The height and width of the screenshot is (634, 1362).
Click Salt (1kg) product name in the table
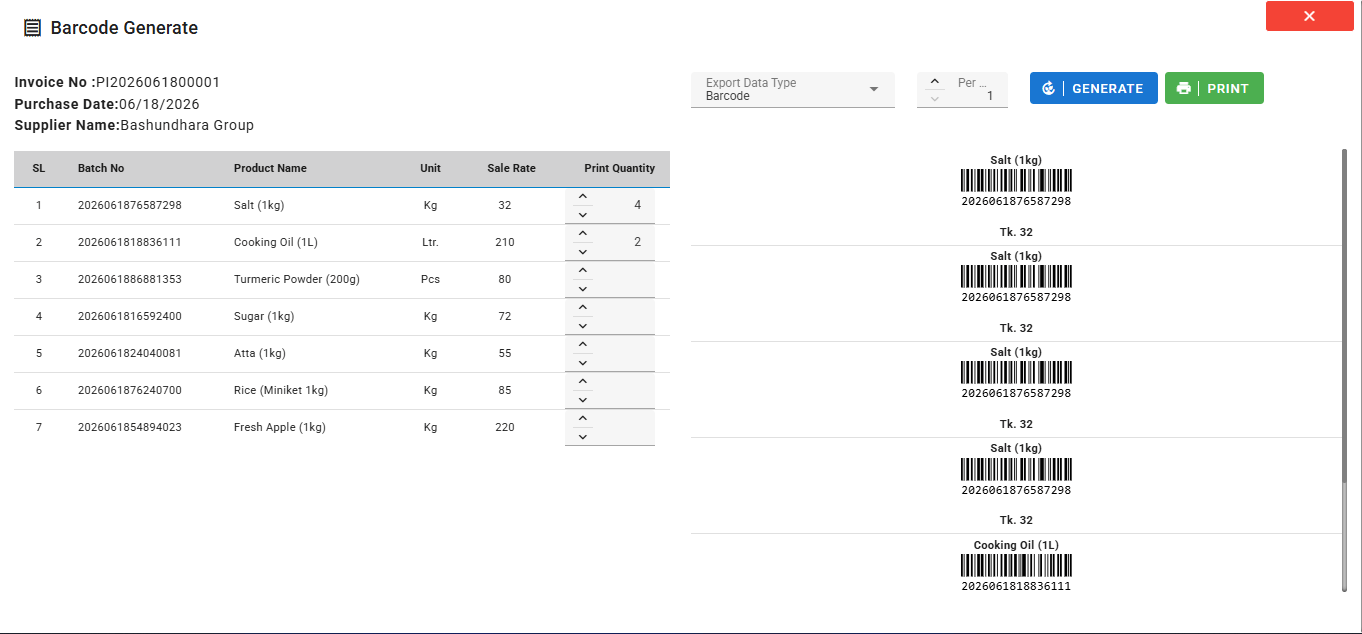tap(259, 205)
